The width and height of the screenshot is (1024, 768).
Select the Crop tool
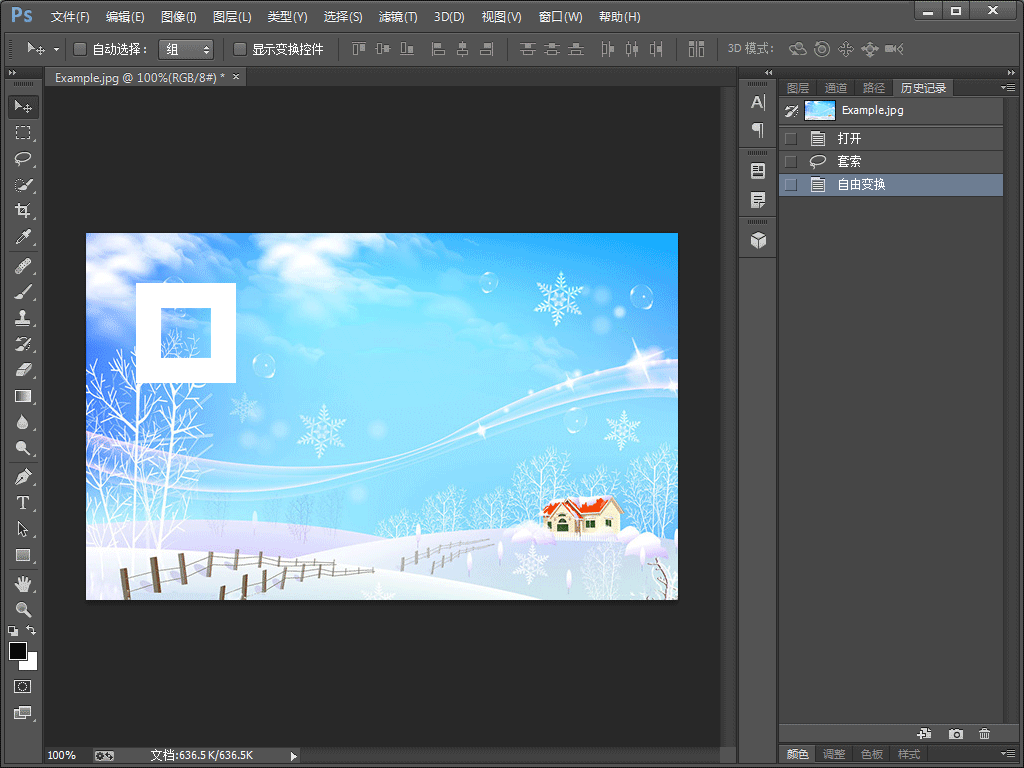click(x=23, y=210)
